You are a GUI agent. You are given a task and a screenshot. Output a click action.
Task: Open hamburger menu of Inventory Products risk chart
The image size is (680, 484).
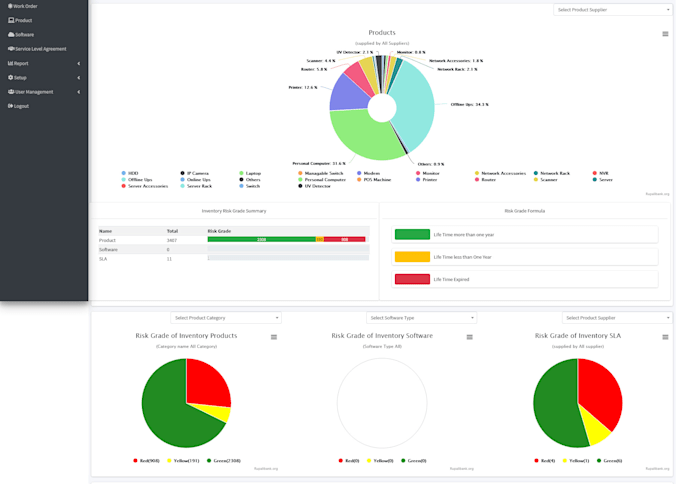274,337
